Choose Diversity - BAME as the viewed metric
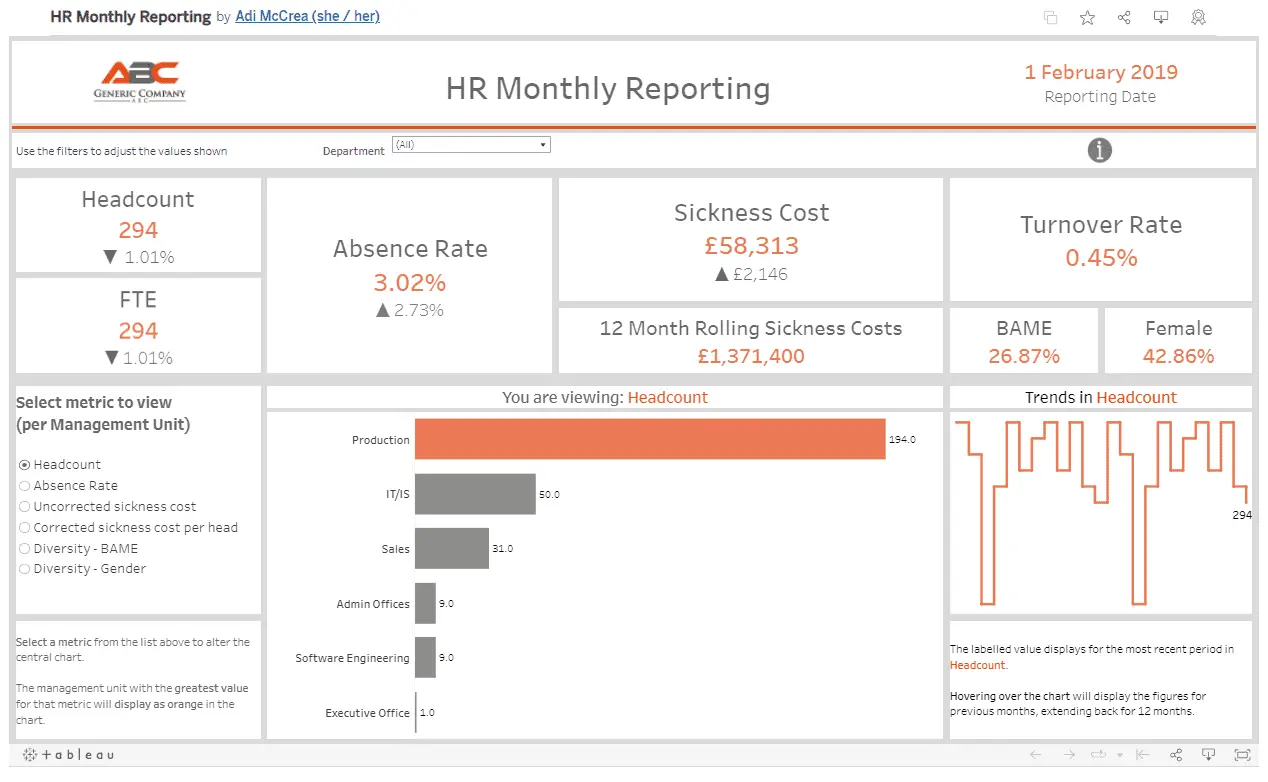 point(25,548)
